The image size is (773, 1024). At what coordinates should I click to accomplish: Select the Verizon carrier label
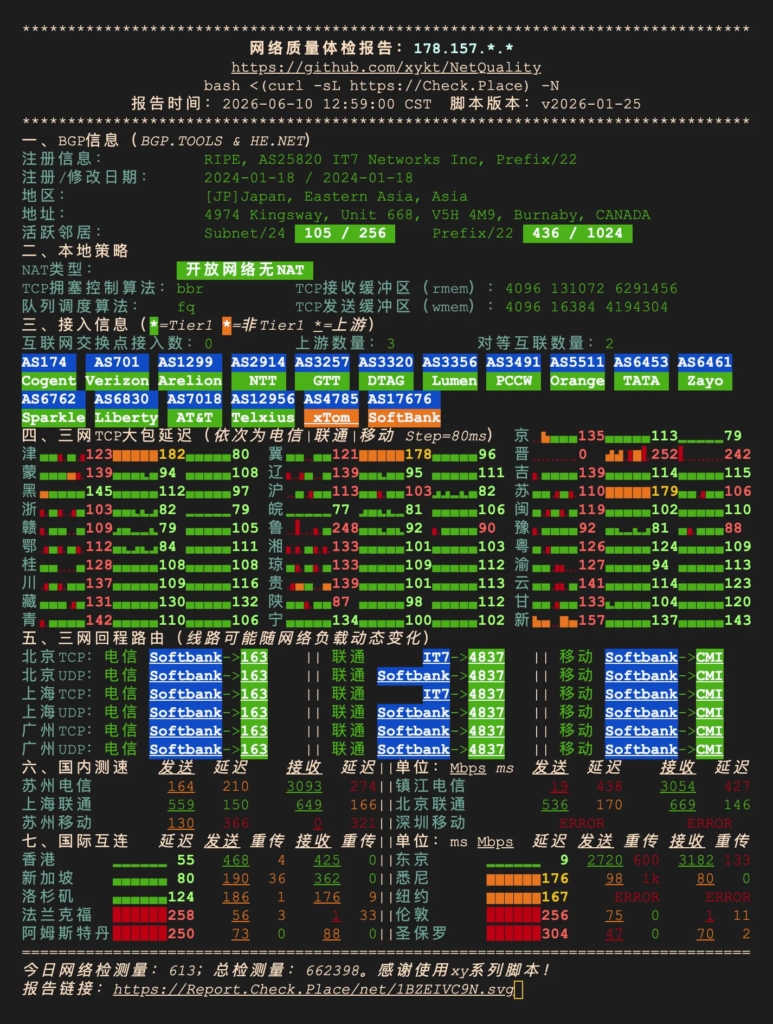117,381
